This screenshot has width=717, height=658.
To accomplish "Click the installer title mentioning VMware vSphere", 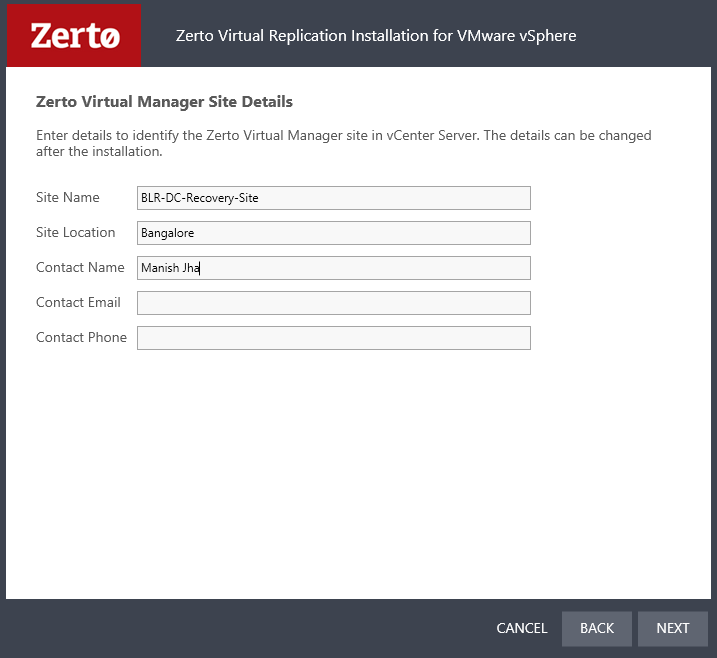I will point(375,36).
